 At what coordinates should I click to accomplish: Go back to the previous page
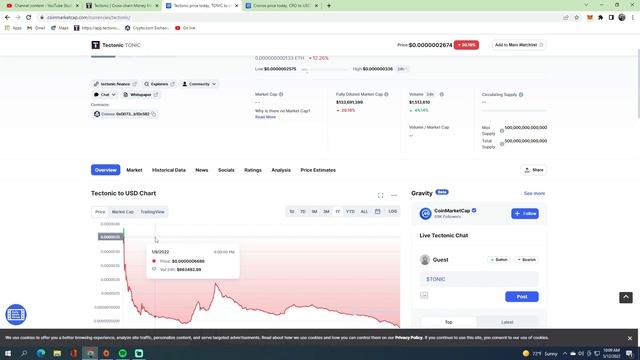coord(7,18)
